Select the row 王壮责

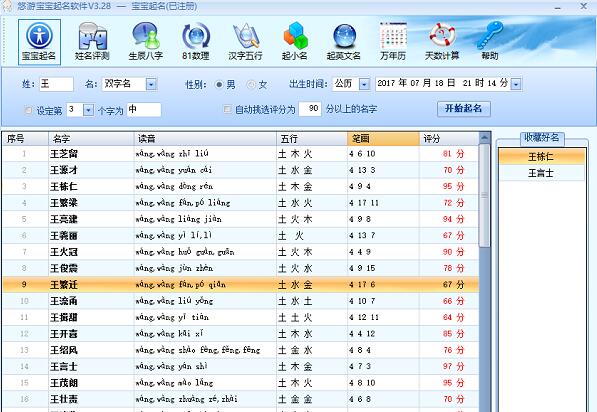[x=241, y=399]
